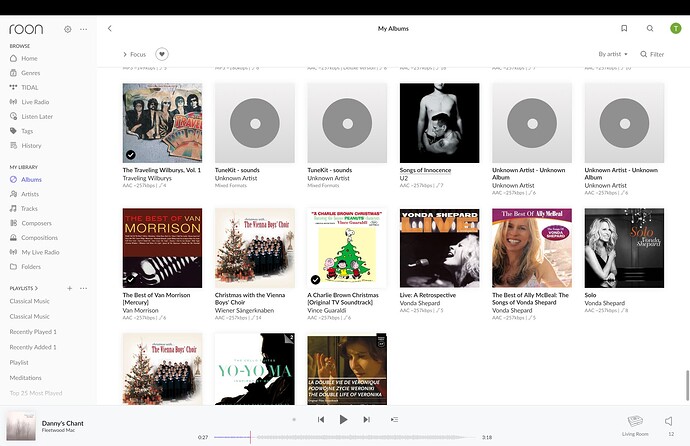The height and width of the screenshot is (446, 690).
Task: Click the dot indicator left of previous-track button
Action: pyautogui.click(x=294, y=420)
